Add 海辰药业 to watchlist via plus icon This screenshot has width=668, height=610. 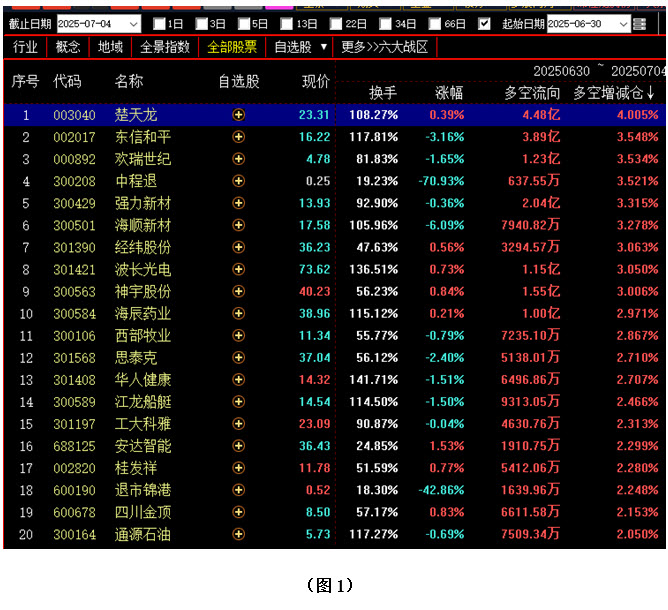tap(239, 314)
